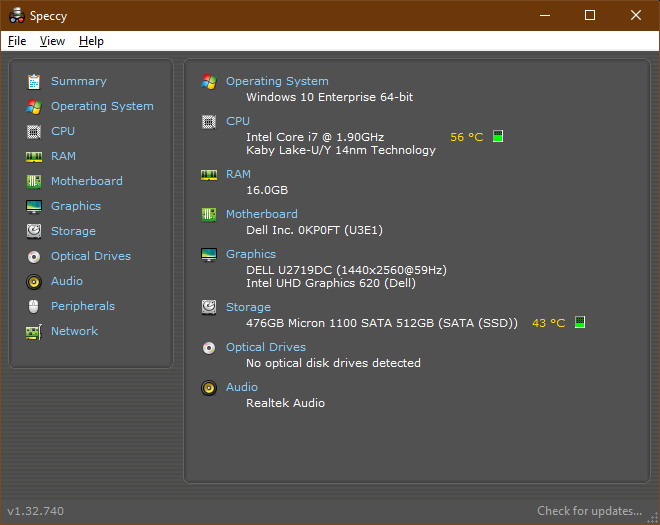Viewport: 660px width, 525px height.
Task: Click the Graphics monitor icon in summary panel
Action: 209,255
